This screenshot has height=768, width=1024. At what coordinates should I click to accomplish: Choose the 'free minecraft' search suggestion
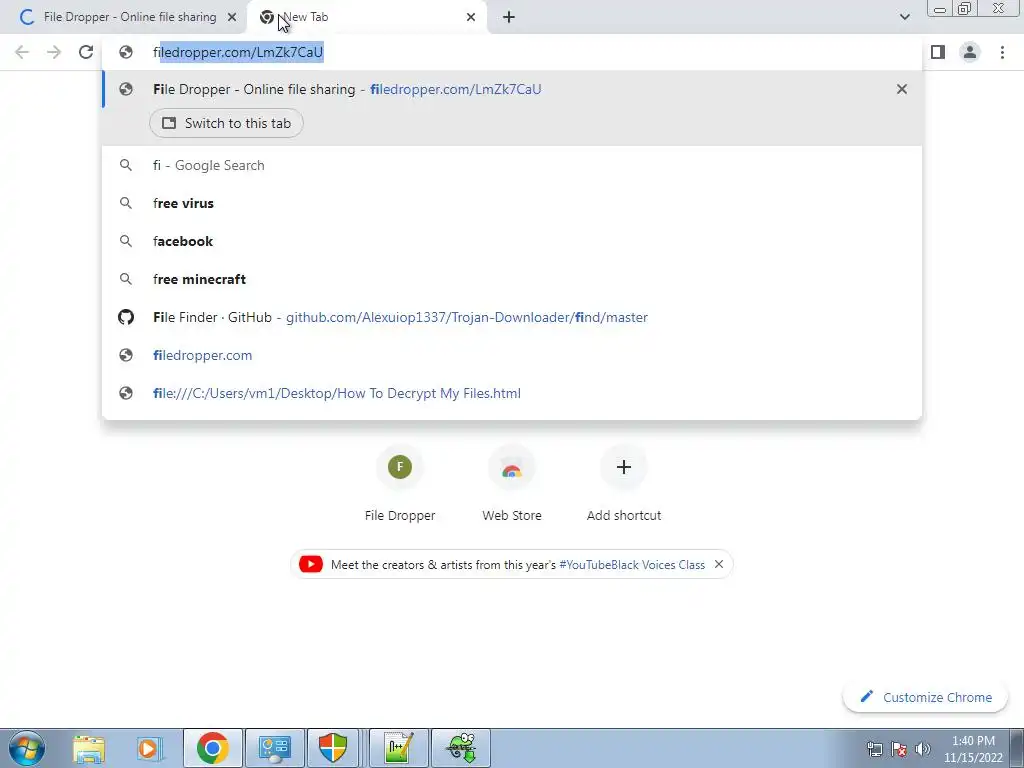512,279
